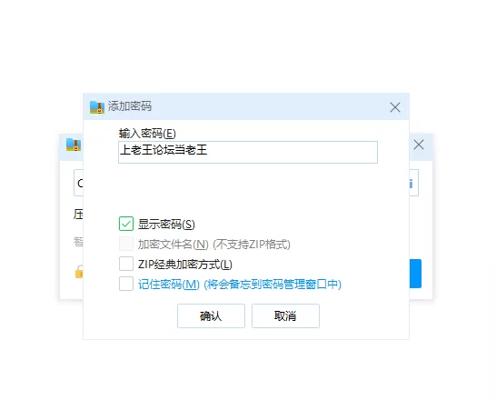496x400 pixels.
Task: Enable ZIP经典加密方式(L) checkbox
Action: (126, 264)
